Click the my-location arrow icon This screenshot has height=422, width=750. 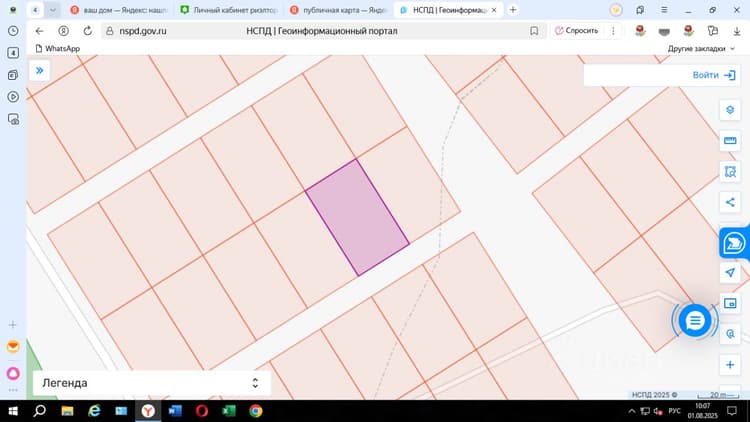pyautogui.click(x=730, y=273)
